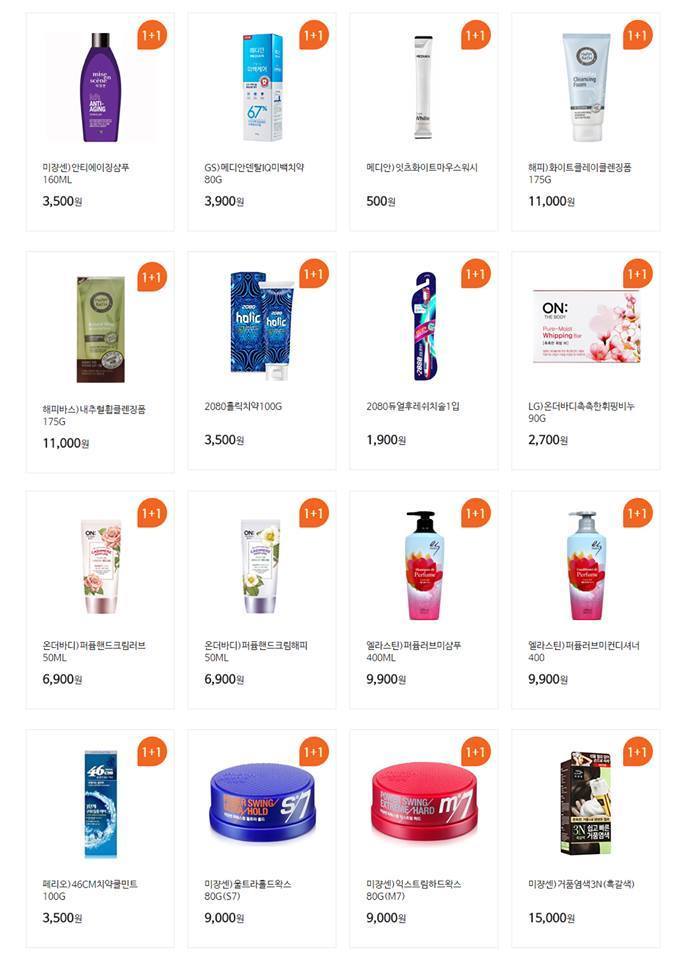The width and height of the screenshot is (686, 960).
Task: Open the green Happy Bath cleansing foam image
Action: point(100,329)
